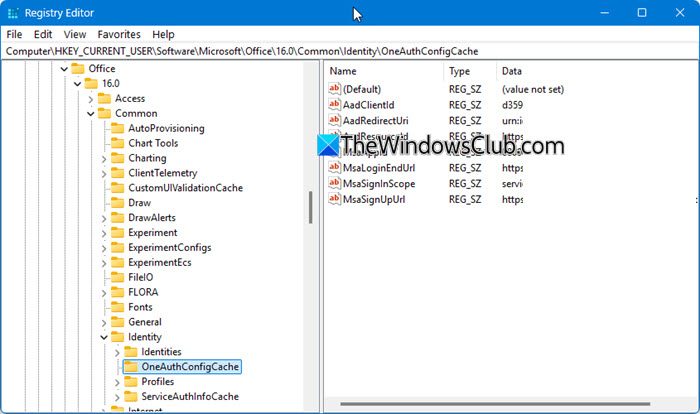
Task: Click the Draw folder icon
Action: 117,203
